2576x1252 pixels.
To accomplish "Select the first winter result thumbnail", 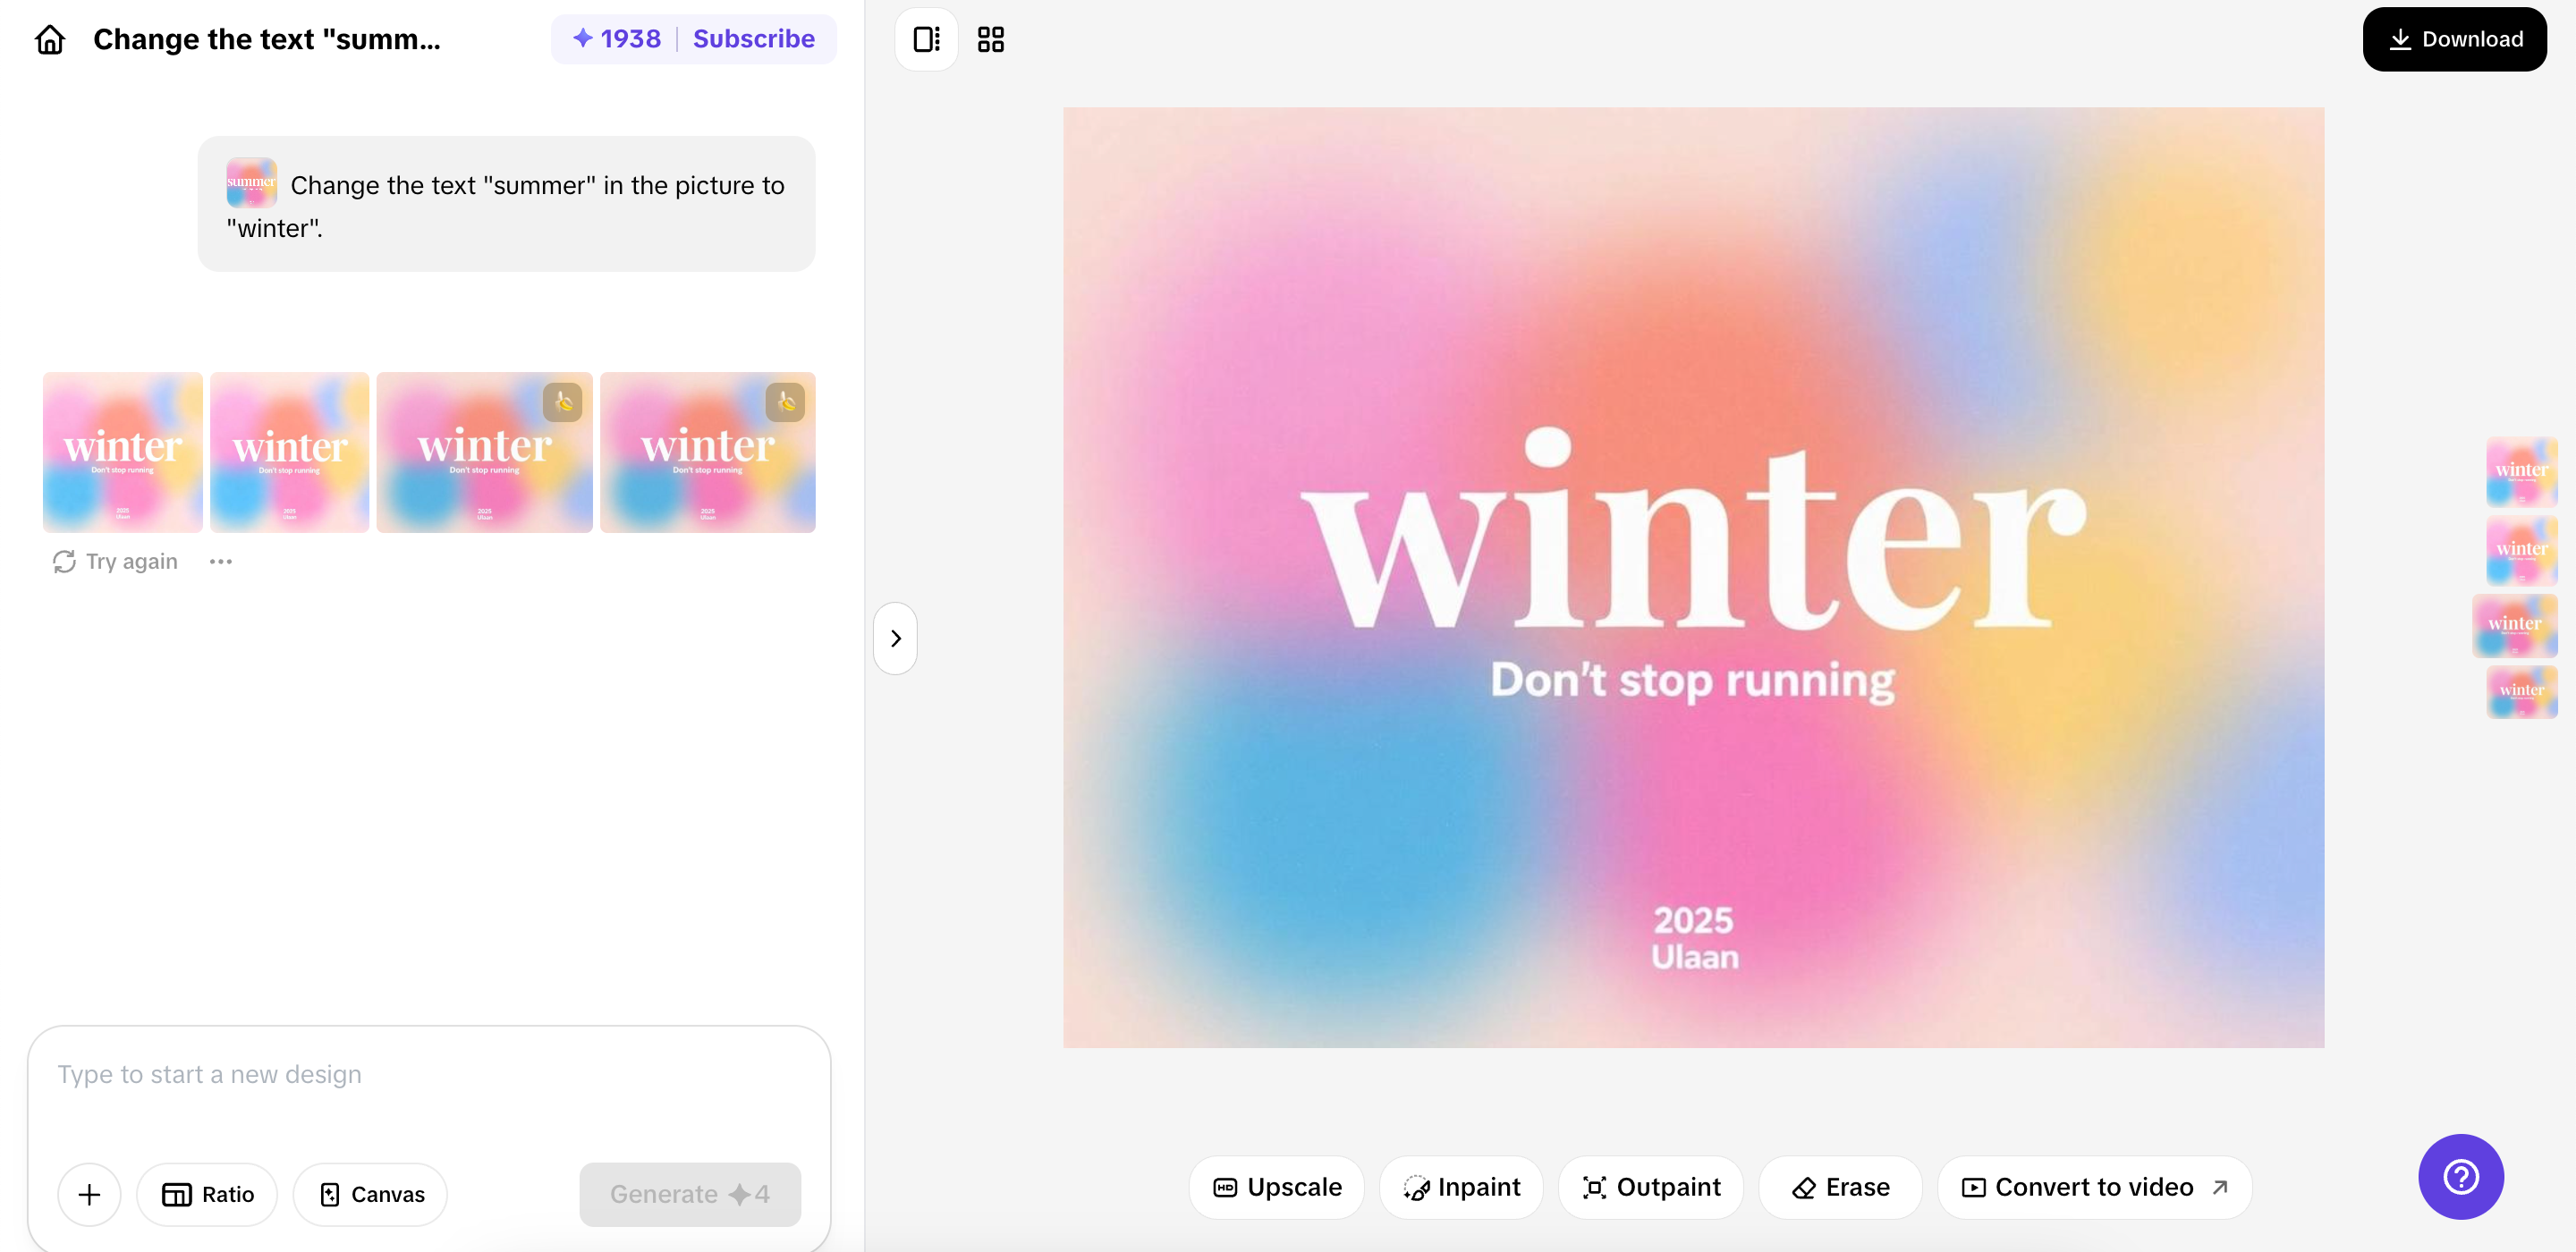I will click(122, 452).
